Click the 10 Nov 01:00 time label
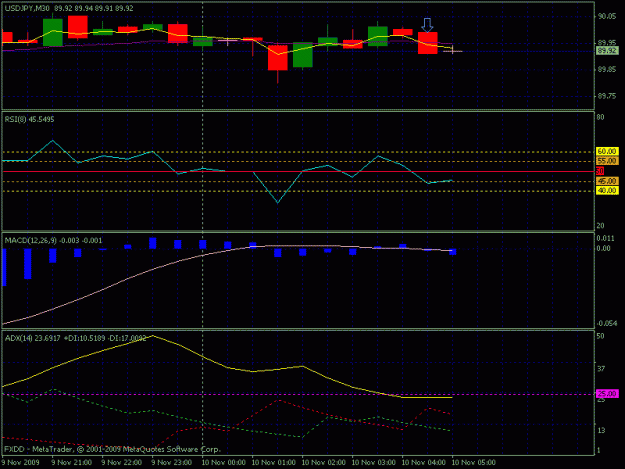Image resolution: width=625 pixels, height=469 pixels. (273, 463)
